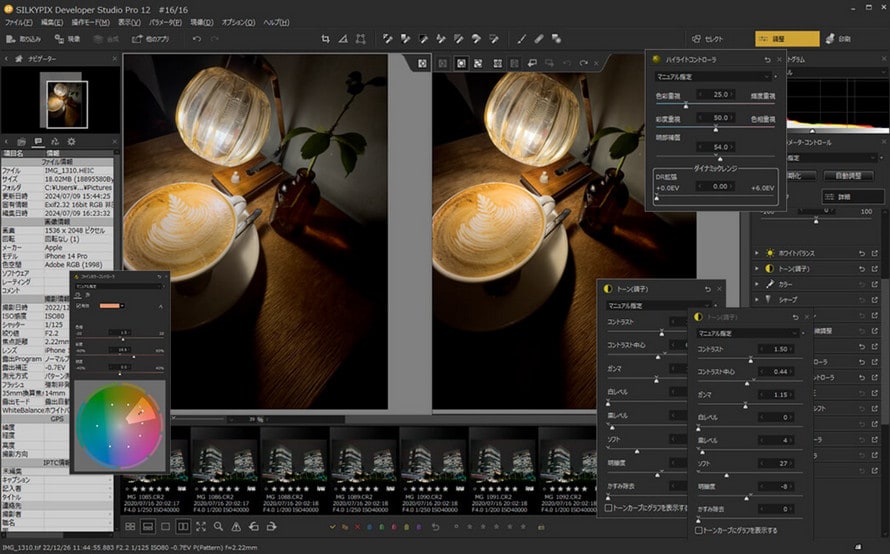Open the マニュアル指定 dropdown in front tone window
890x554 pixels.
coord(749,333)
